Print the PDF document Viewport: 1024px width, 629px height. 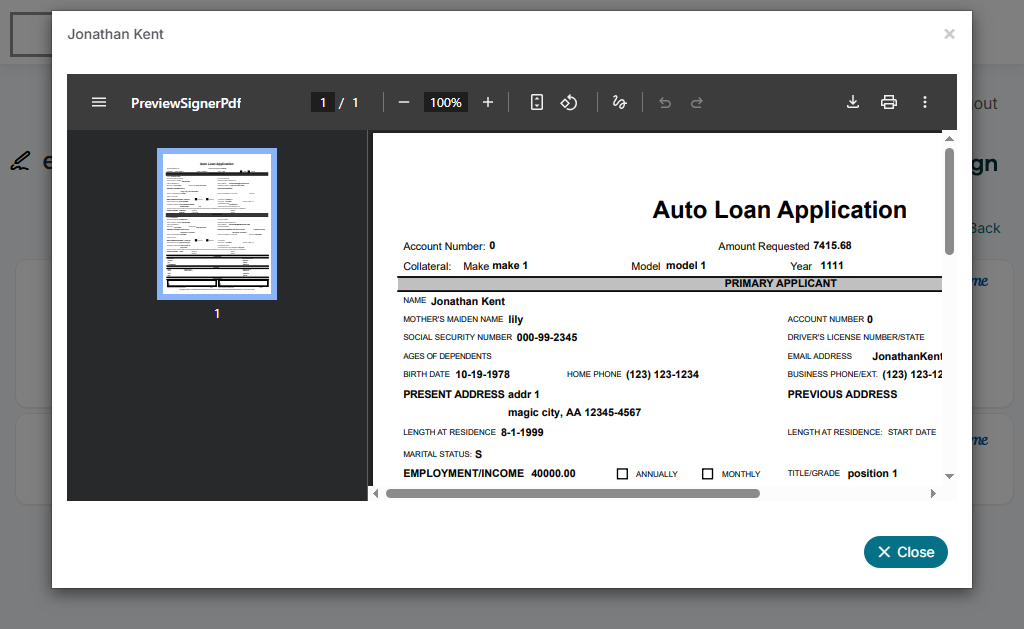click(888, 102)
